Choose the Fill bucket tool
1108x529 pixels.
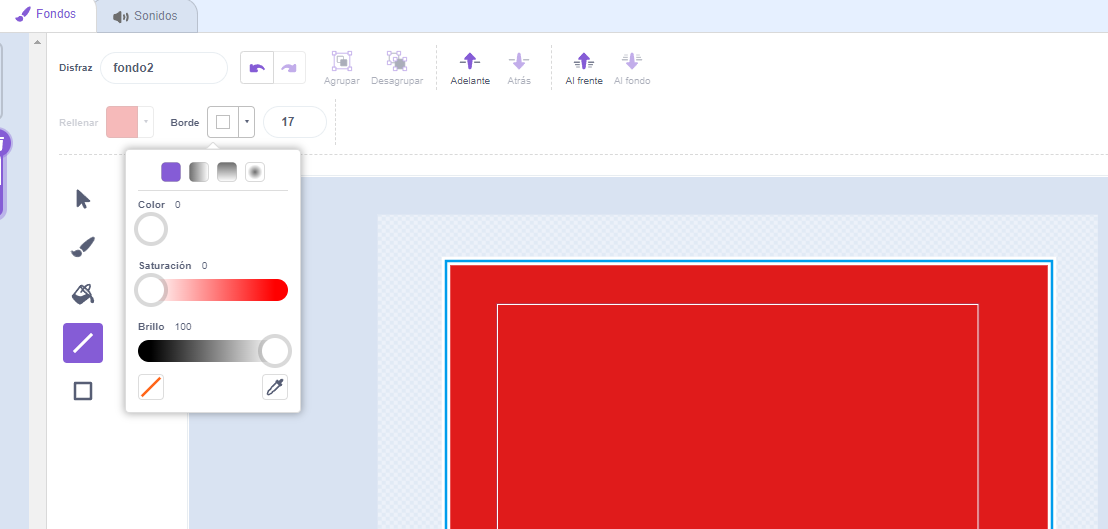(83, 294)
